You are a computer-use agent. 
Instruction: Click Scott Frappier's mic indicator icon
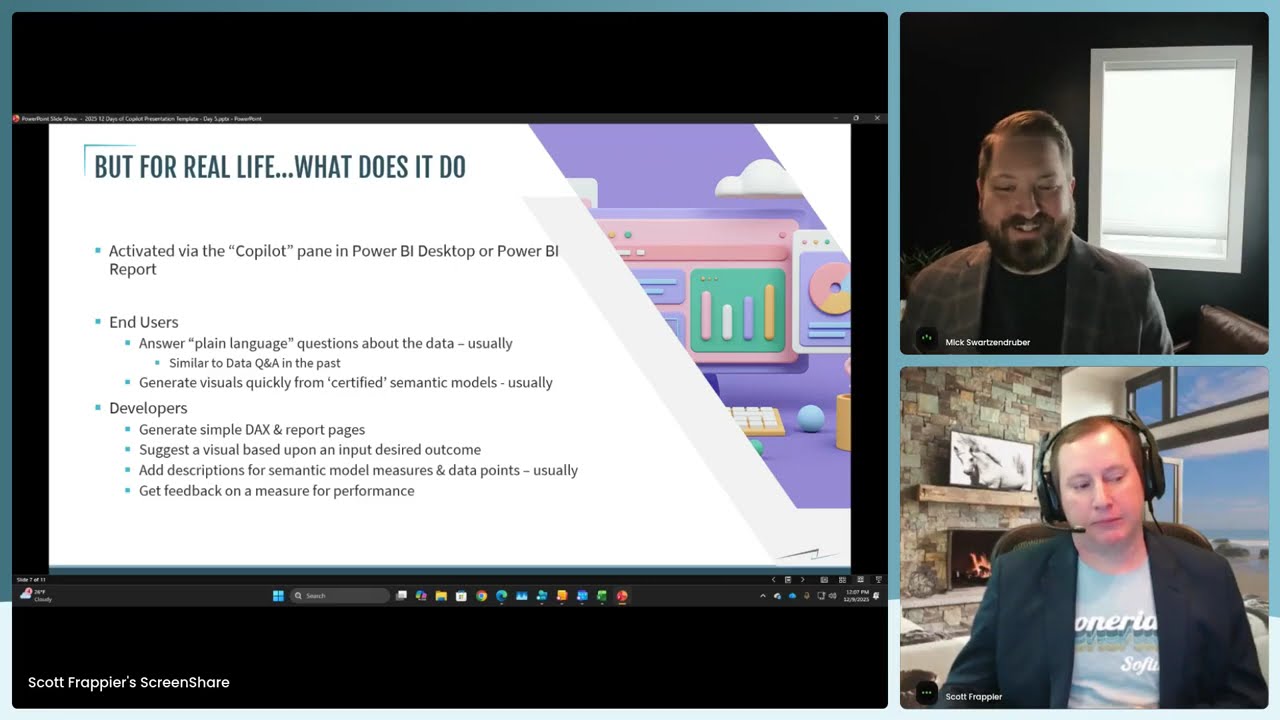[x=927, y=693]
